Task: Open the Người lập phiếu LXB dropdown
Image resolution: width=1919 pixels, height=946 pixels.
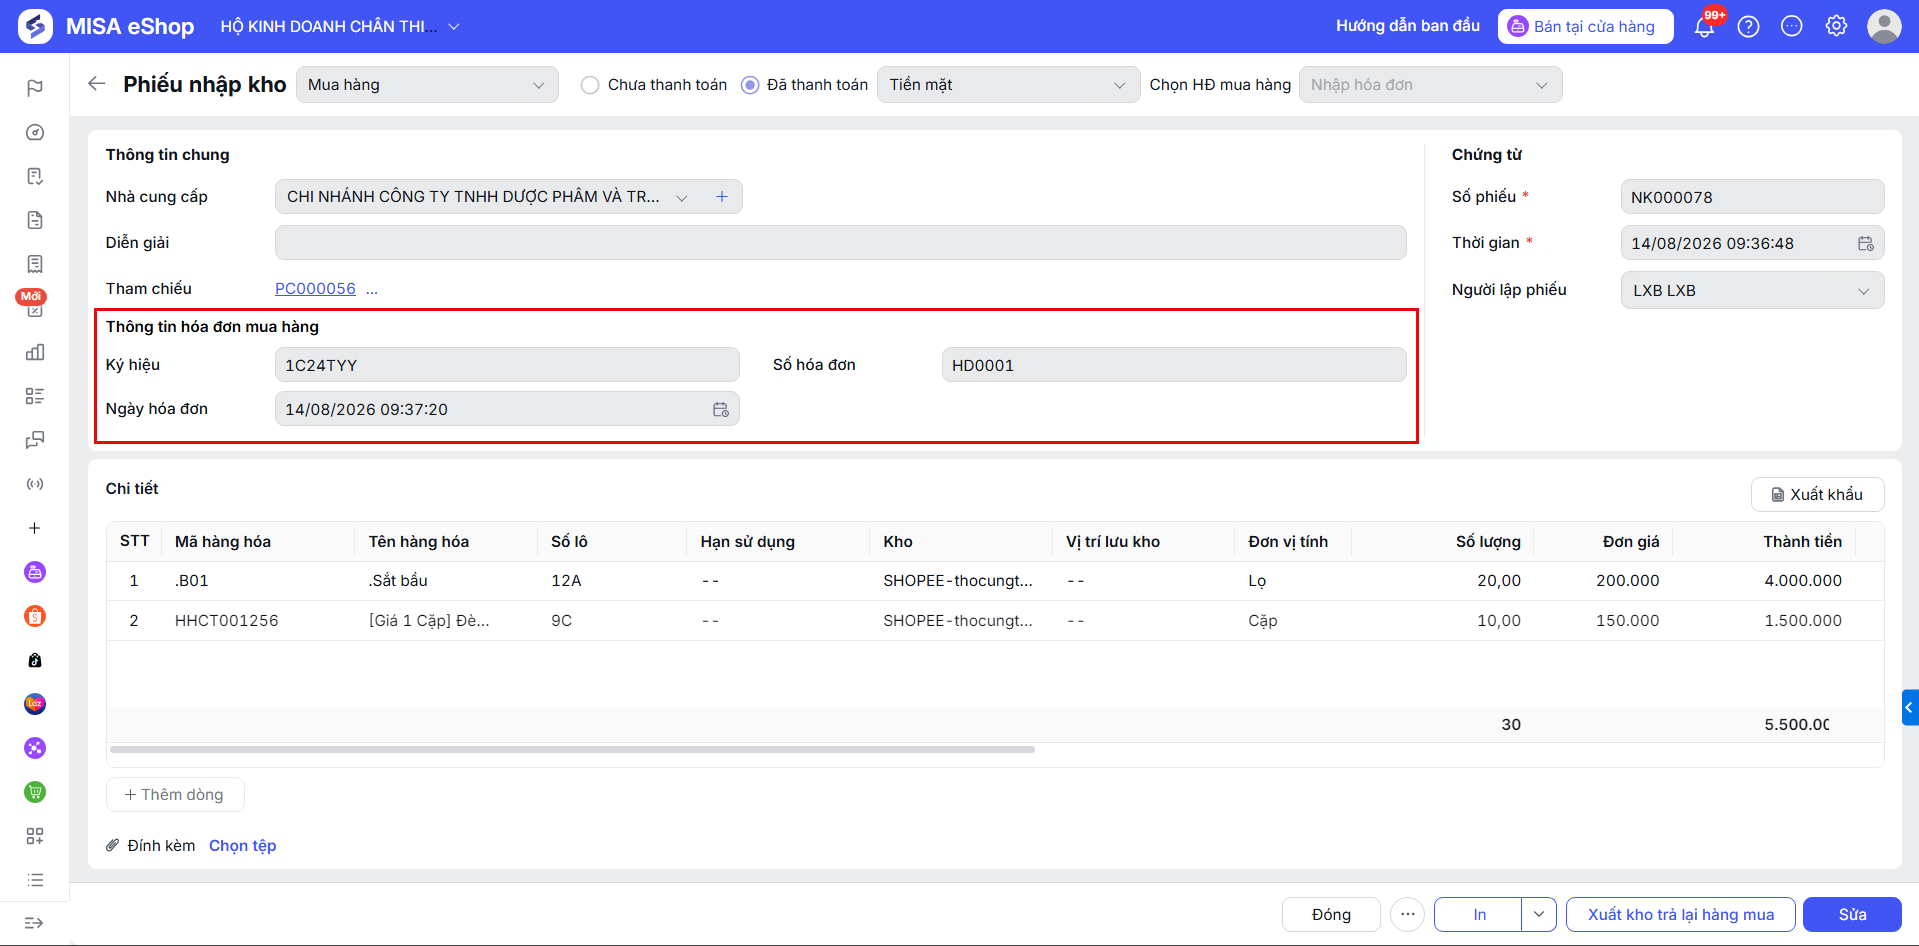Action: [x=1752, y=291]
